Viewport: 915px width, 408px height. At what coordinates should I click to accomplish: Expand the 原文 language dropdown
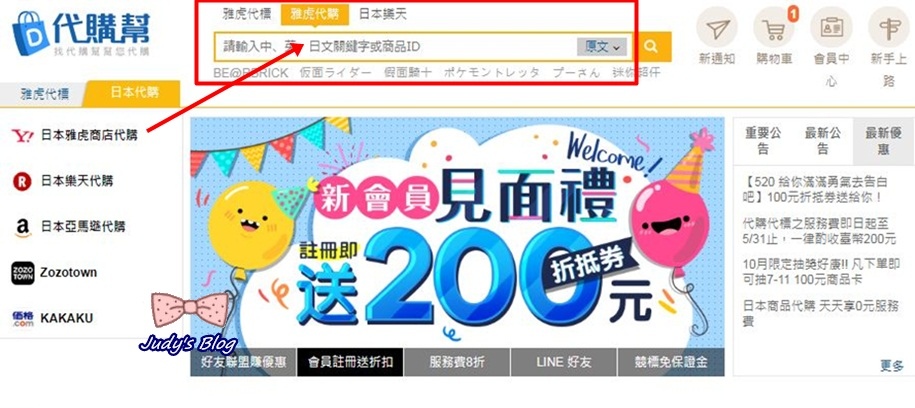tap(602, 47)
